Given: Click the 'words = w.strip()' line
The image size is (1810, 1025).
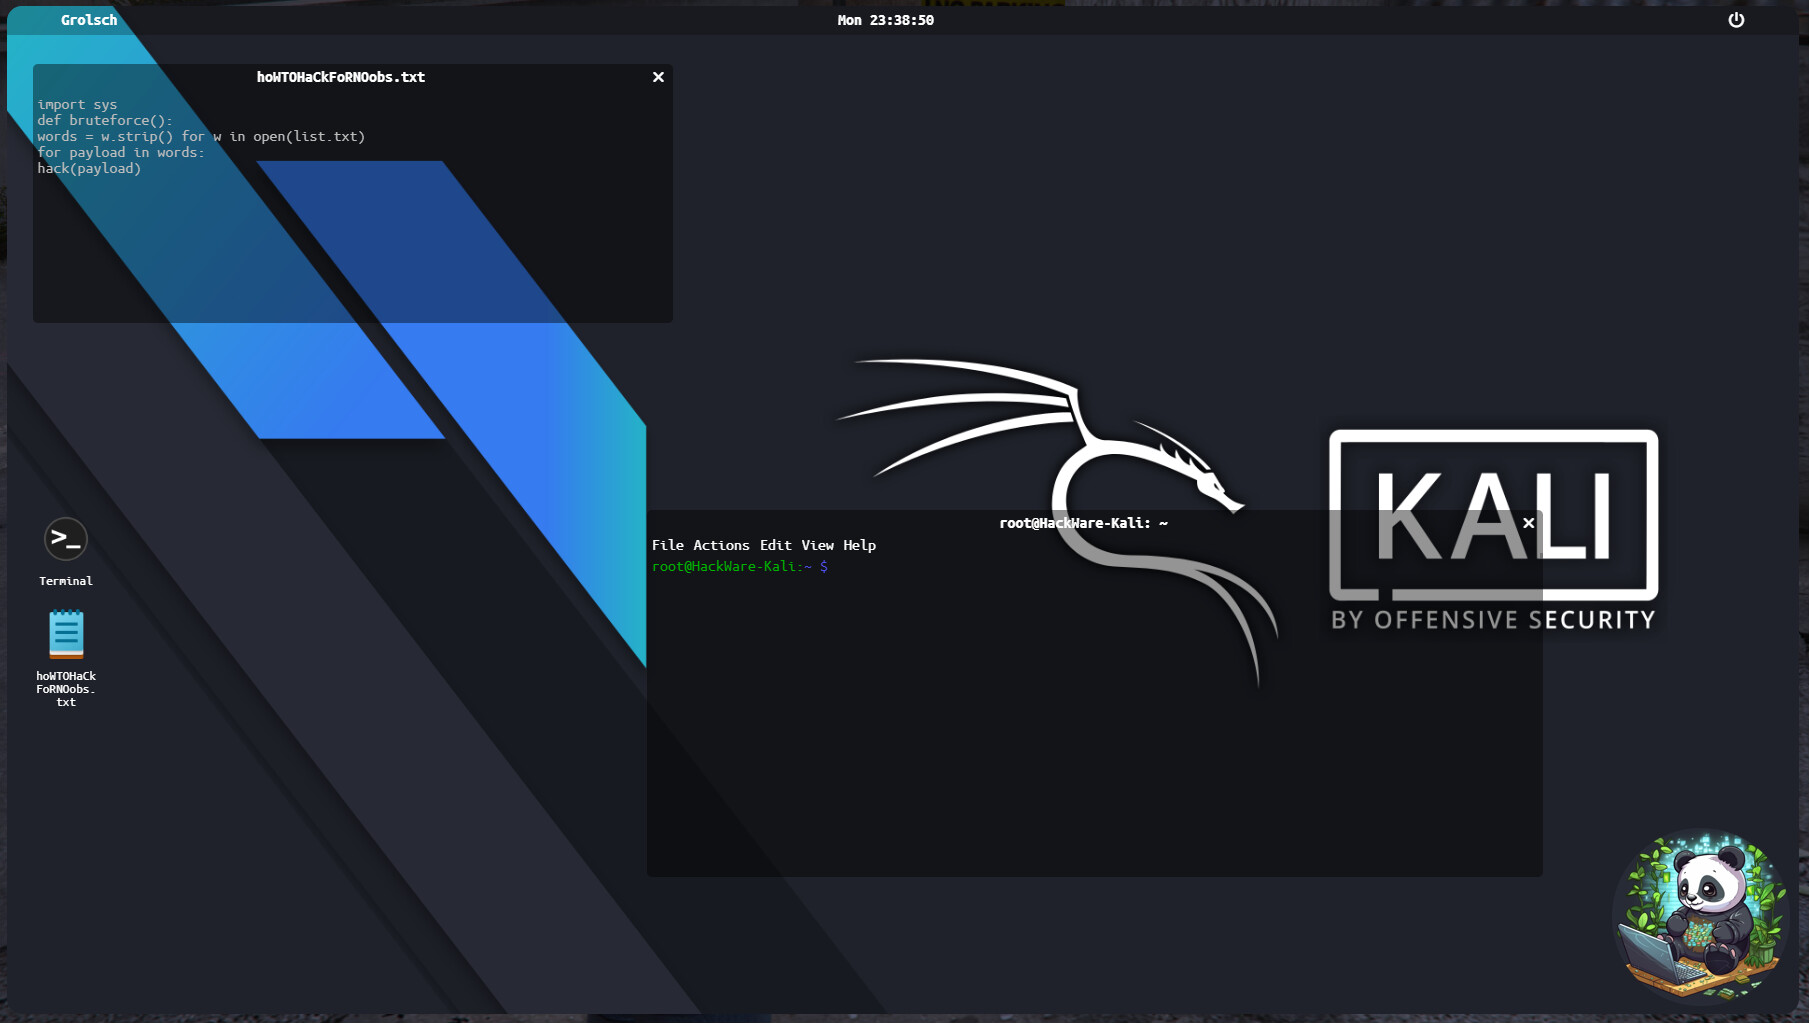Looking at the screenshot, I should pyautogui.click(x=201, y=136).
